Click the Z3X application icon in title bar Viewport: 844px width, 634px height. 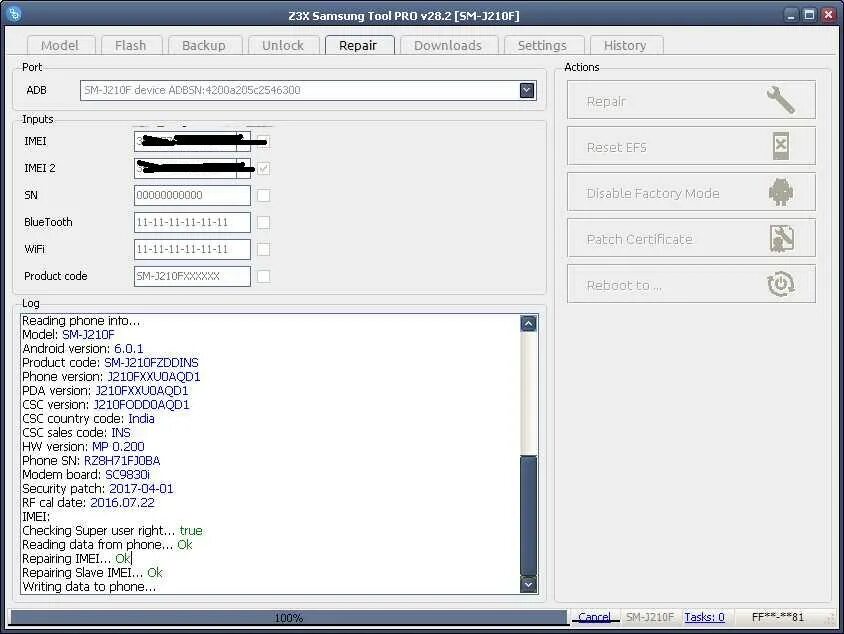coord(15,14)
